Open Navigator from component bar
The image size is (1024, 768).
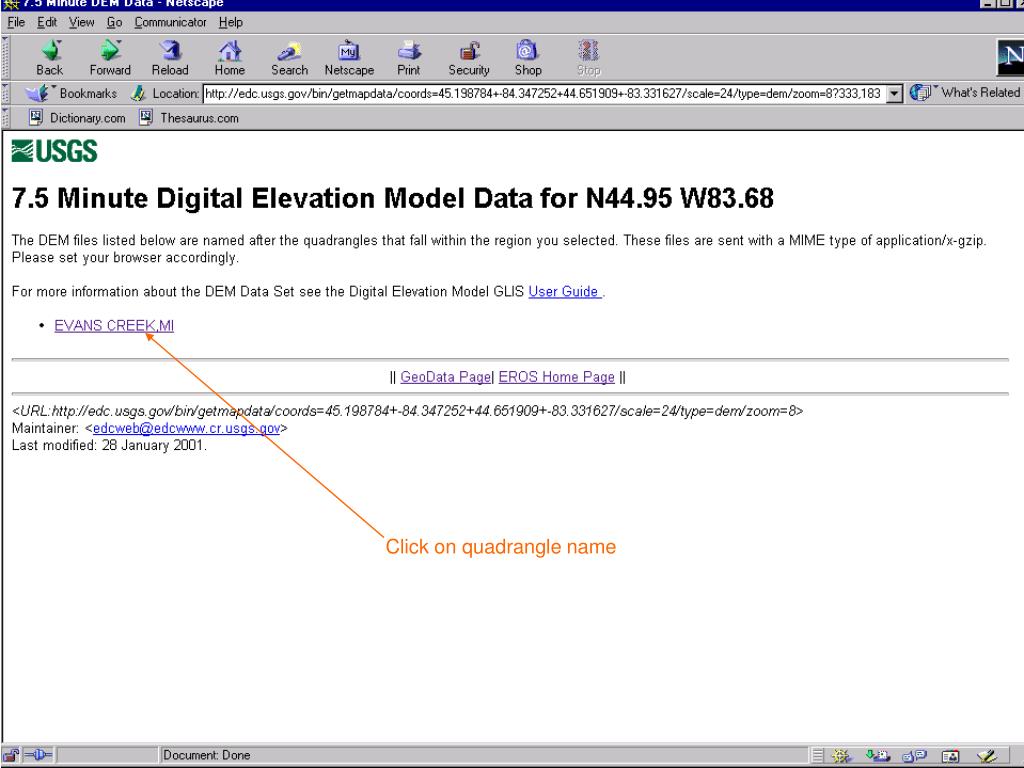click(x=840, y=756)
